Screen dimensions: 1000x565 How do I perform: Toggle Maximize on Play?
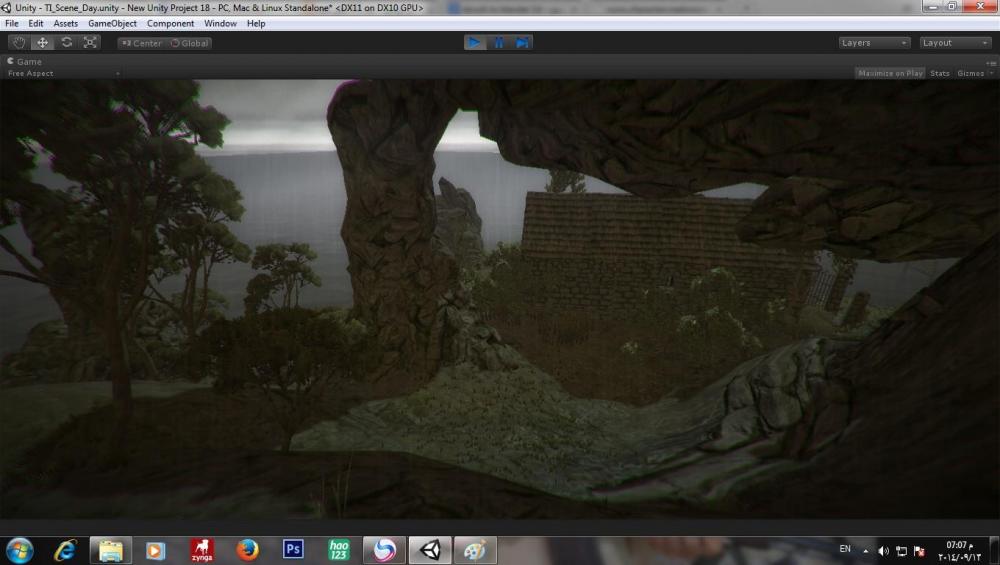pos(890,73)
